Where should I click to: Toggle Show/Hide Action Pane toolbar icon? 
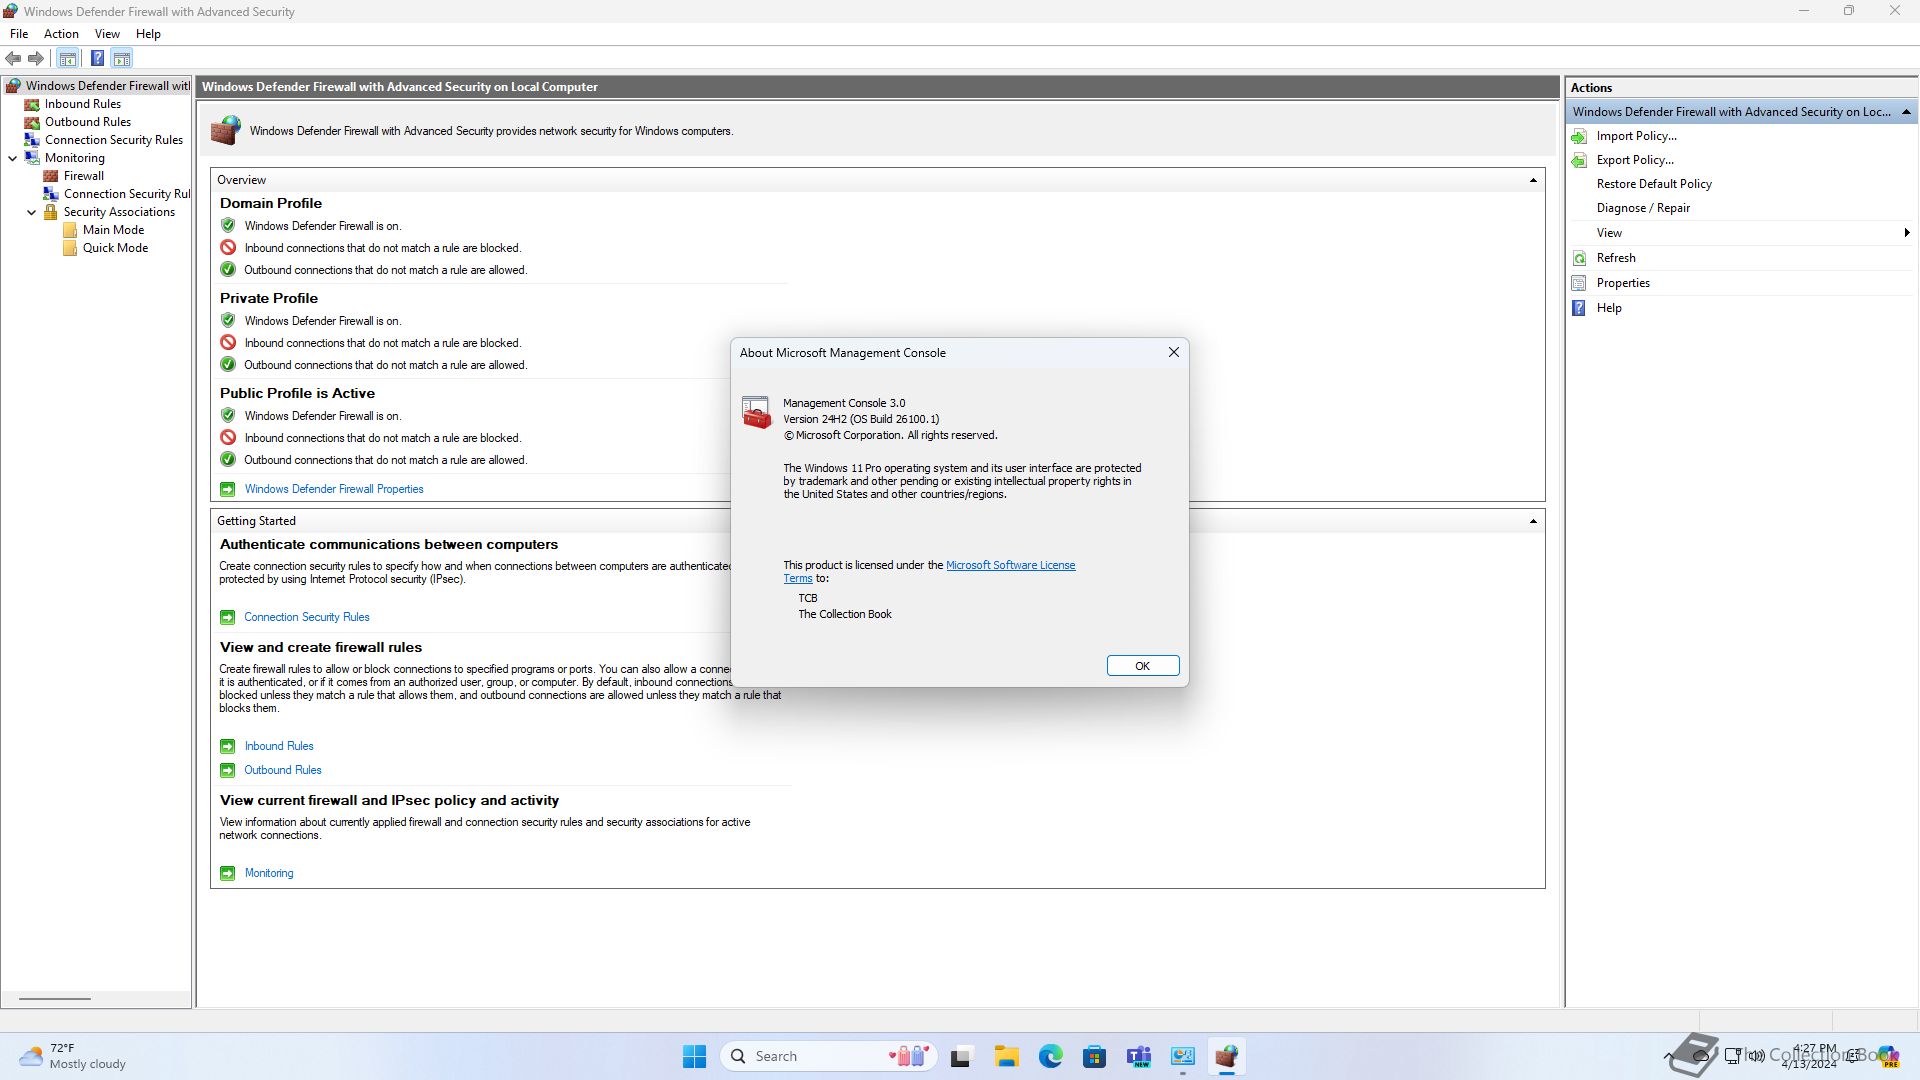[x=121, y=58]
